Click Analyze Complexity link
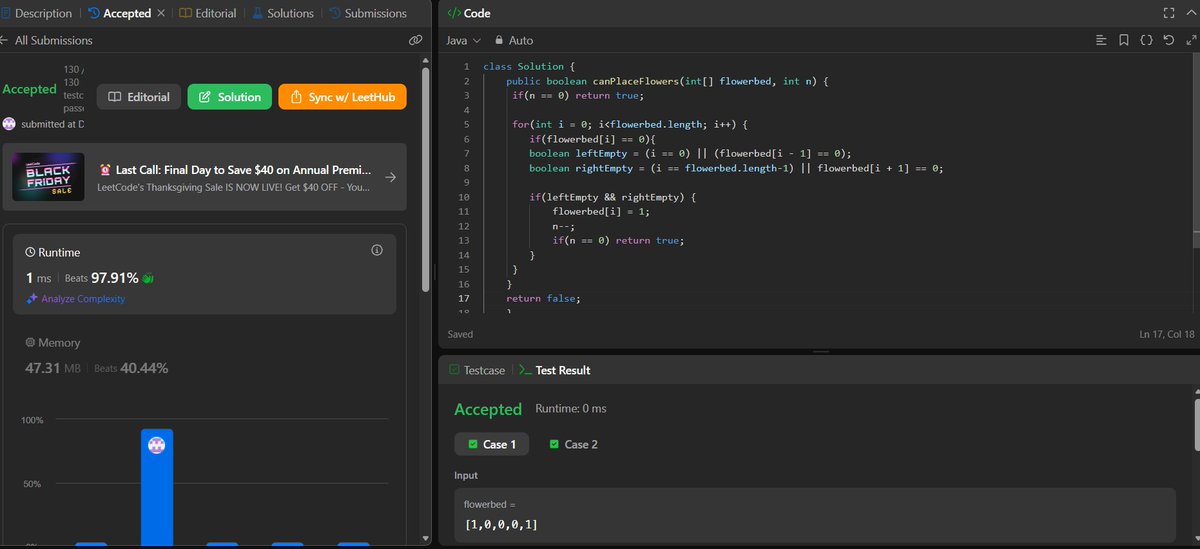Image resolution: width=1200 pixels, height=549 pixels. click(84, 299)
